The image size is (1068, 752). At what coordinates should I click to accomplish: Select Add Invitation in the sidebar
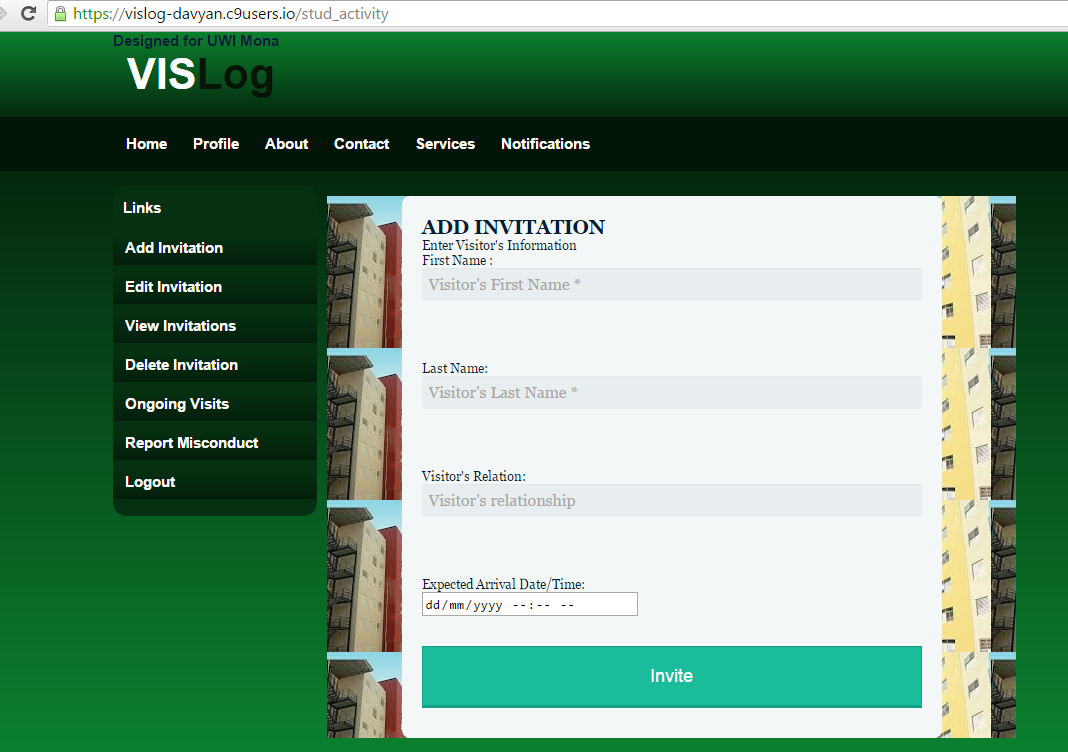pos(215,248)
